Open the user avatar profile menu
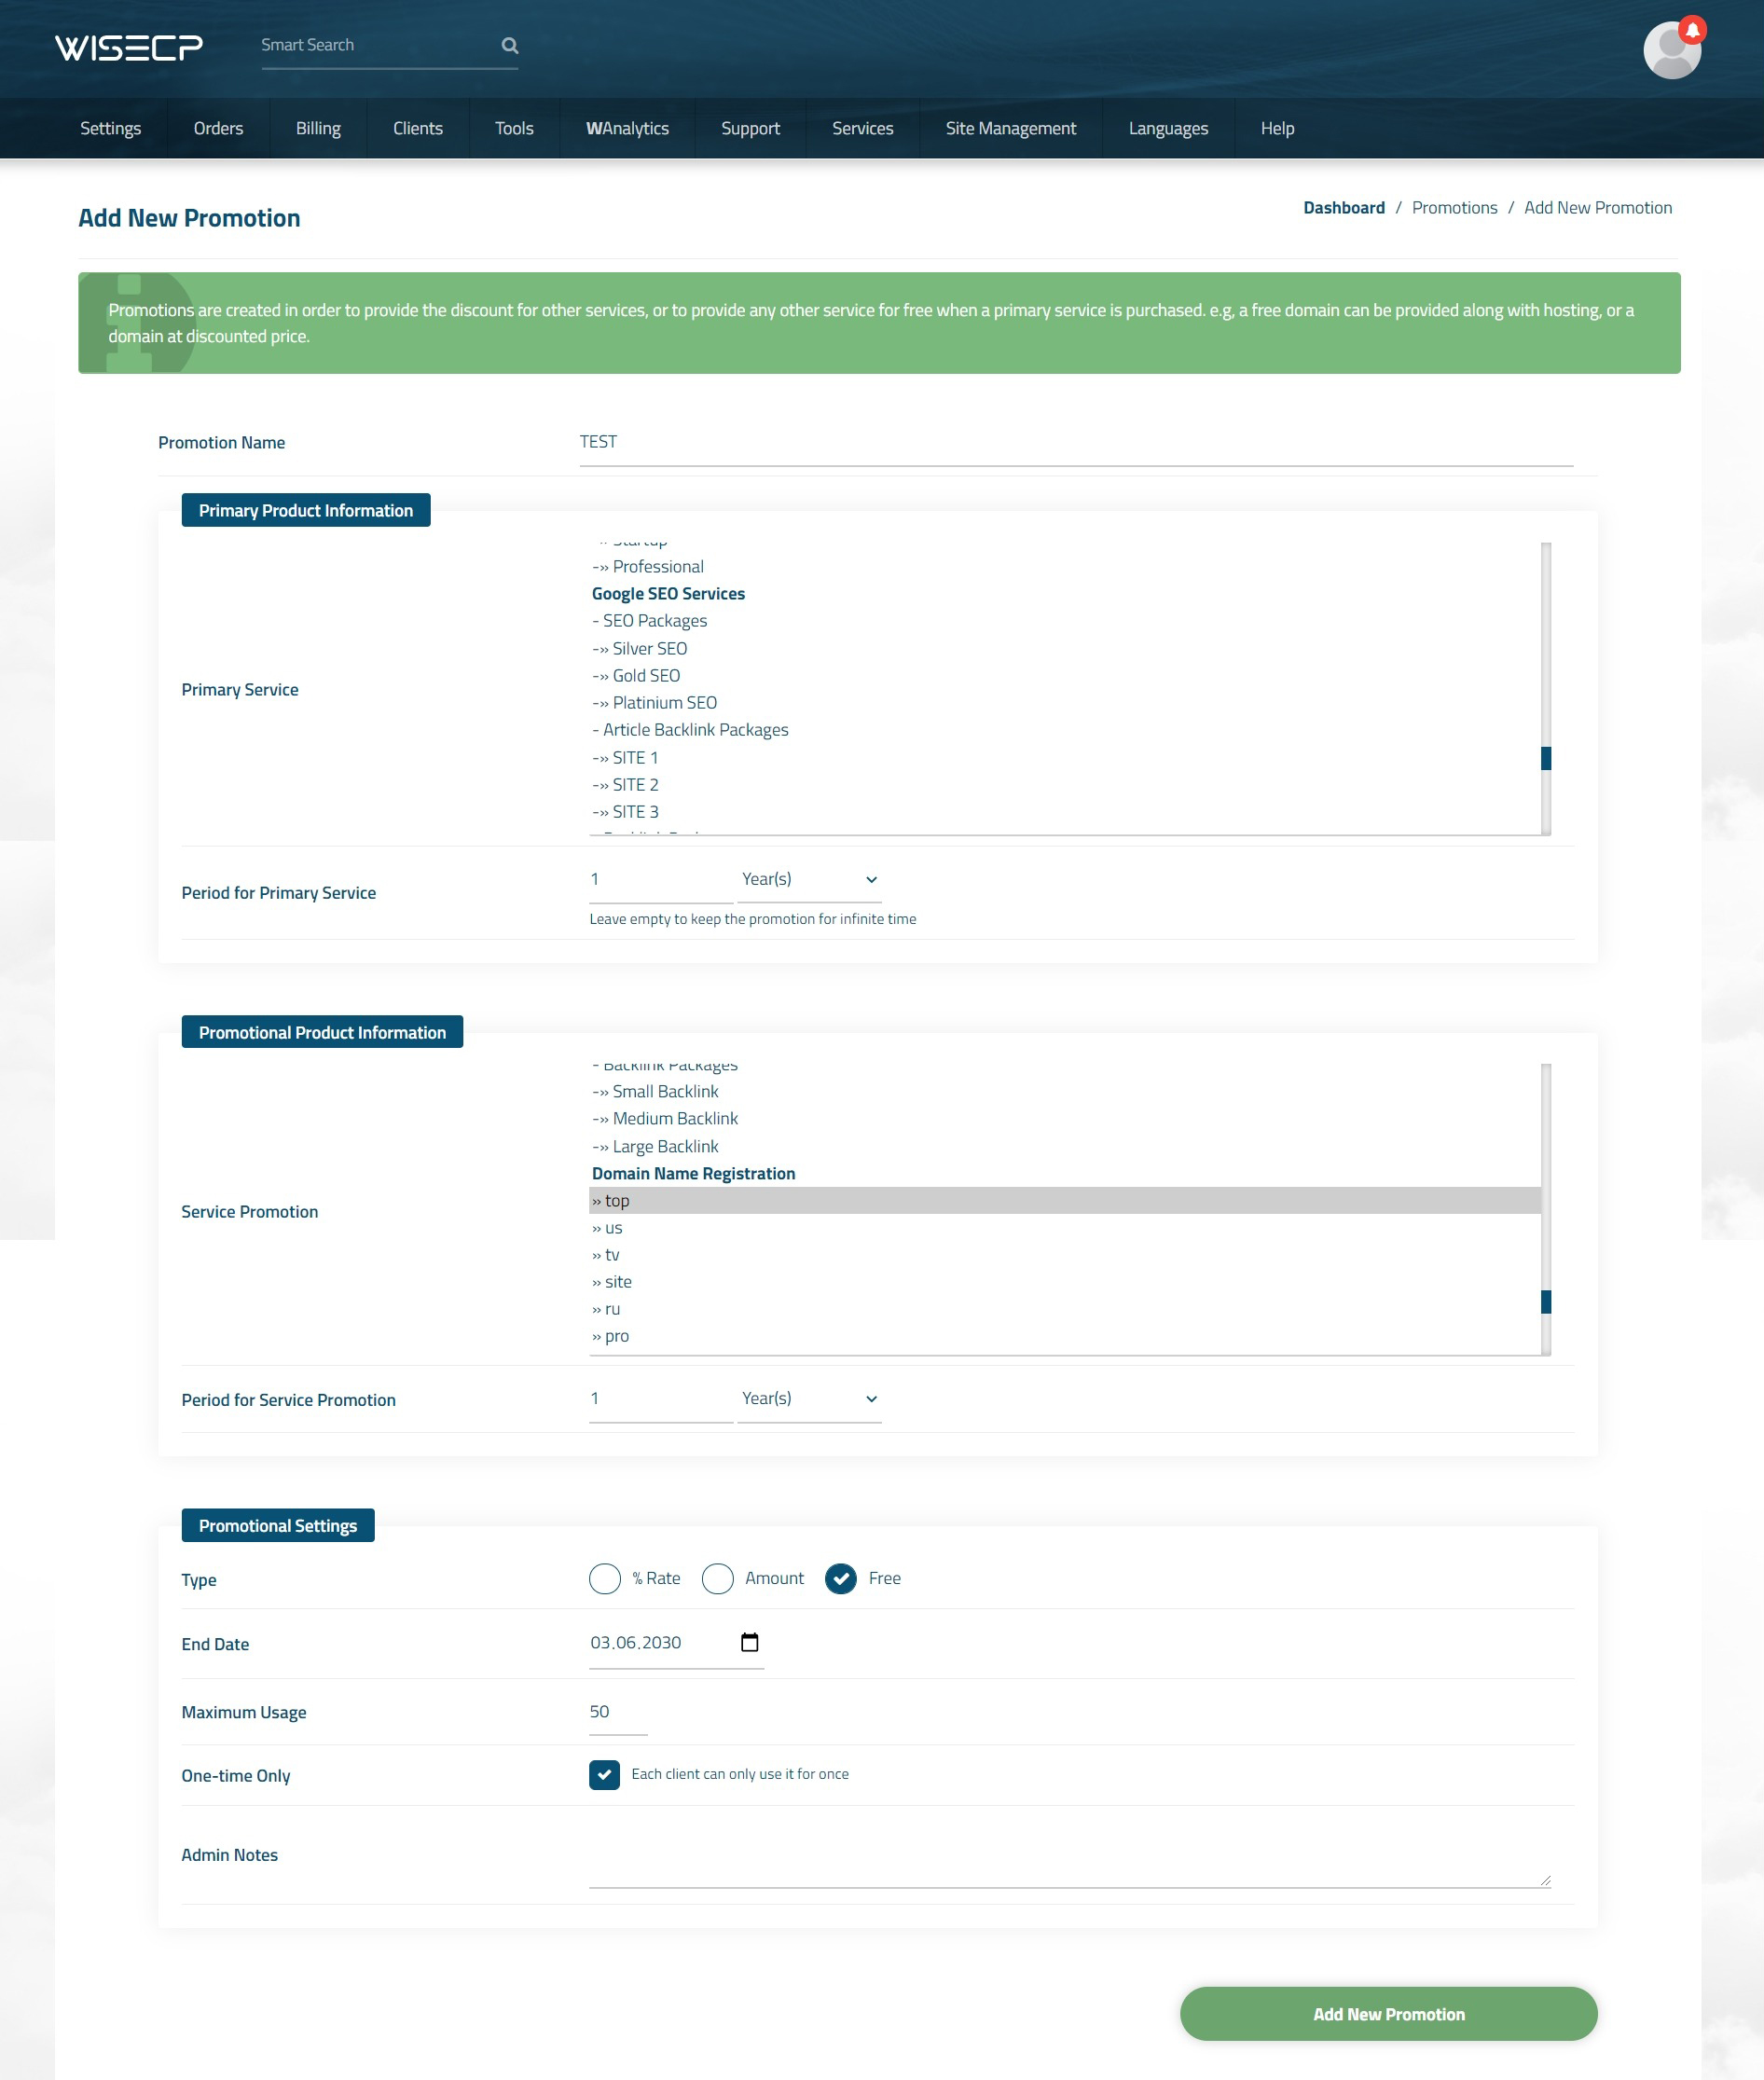The height and width of the screenshot is (2080, 1764). 1671,50
